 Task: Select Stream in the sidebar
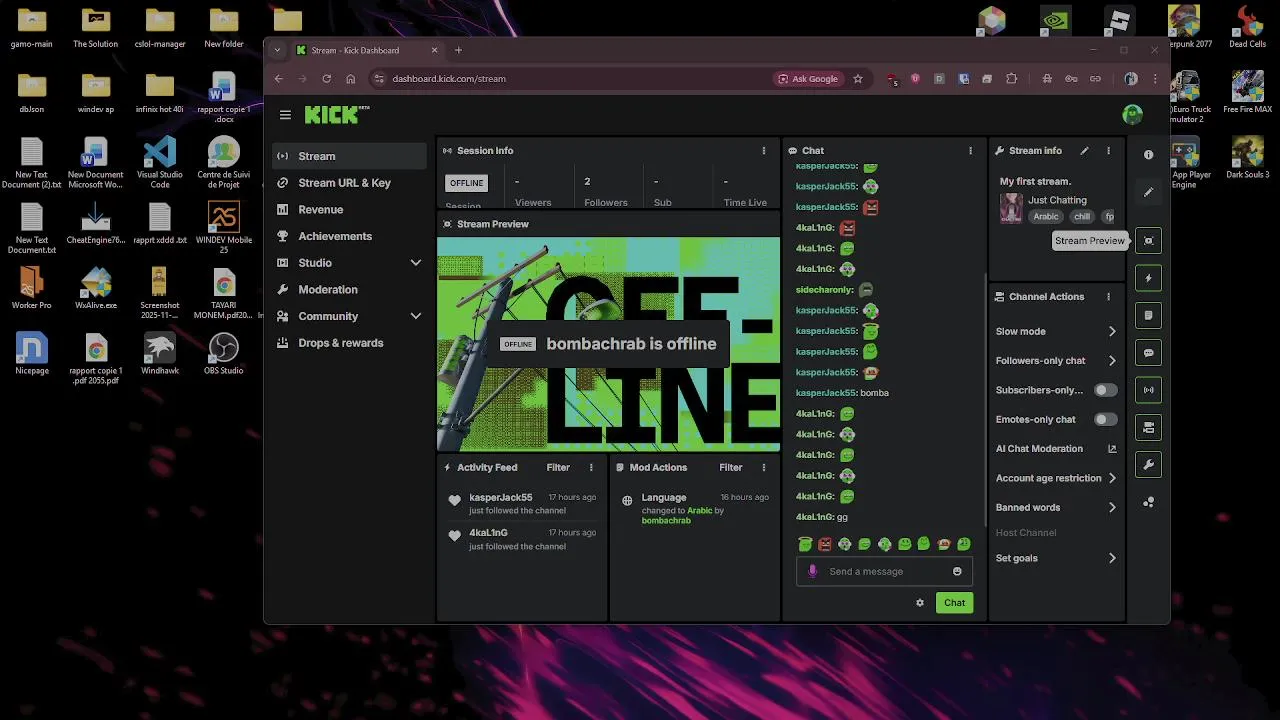coord(349,156)
